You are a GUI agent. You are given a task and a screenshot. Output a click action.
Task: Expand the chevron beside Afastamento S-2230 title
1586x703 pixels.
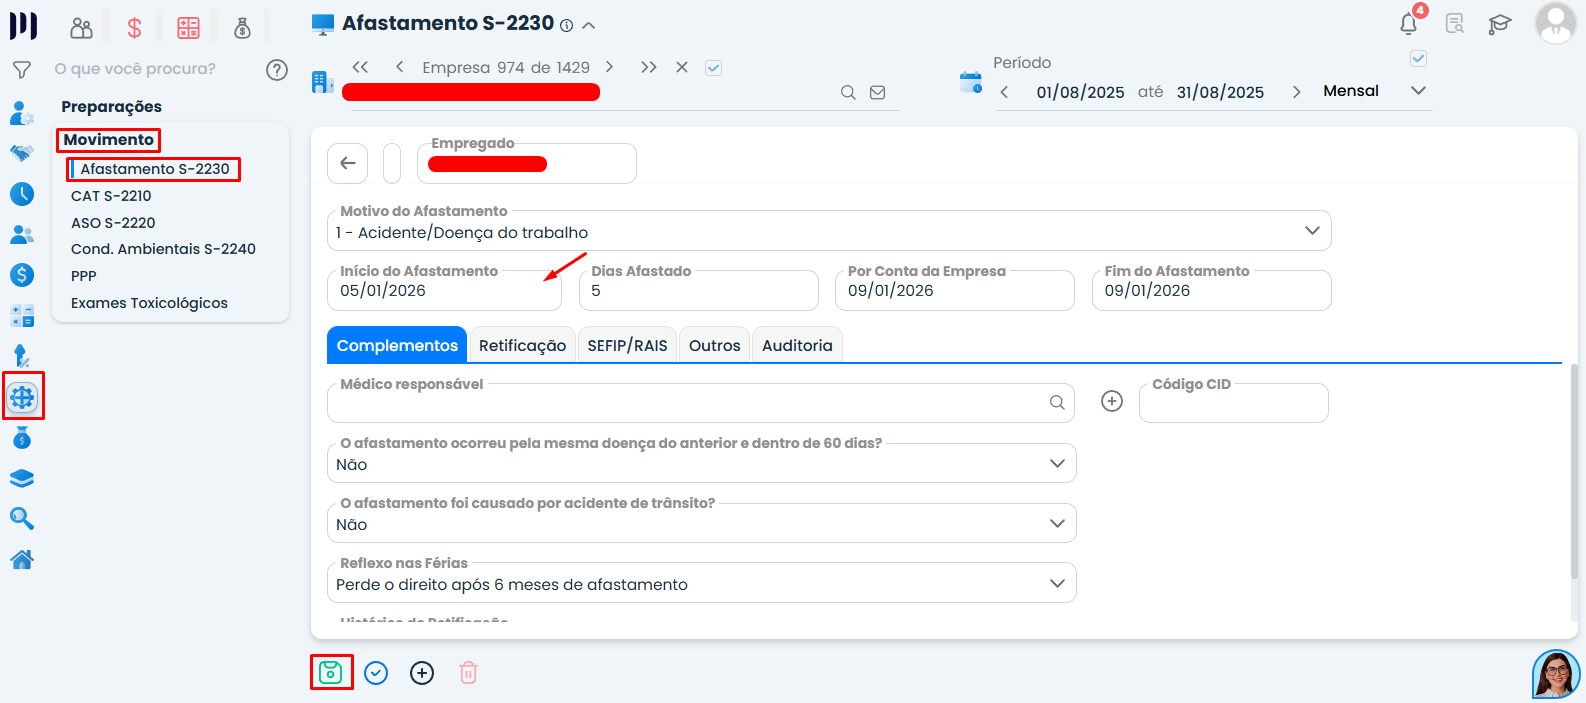(x=589, y=26)
